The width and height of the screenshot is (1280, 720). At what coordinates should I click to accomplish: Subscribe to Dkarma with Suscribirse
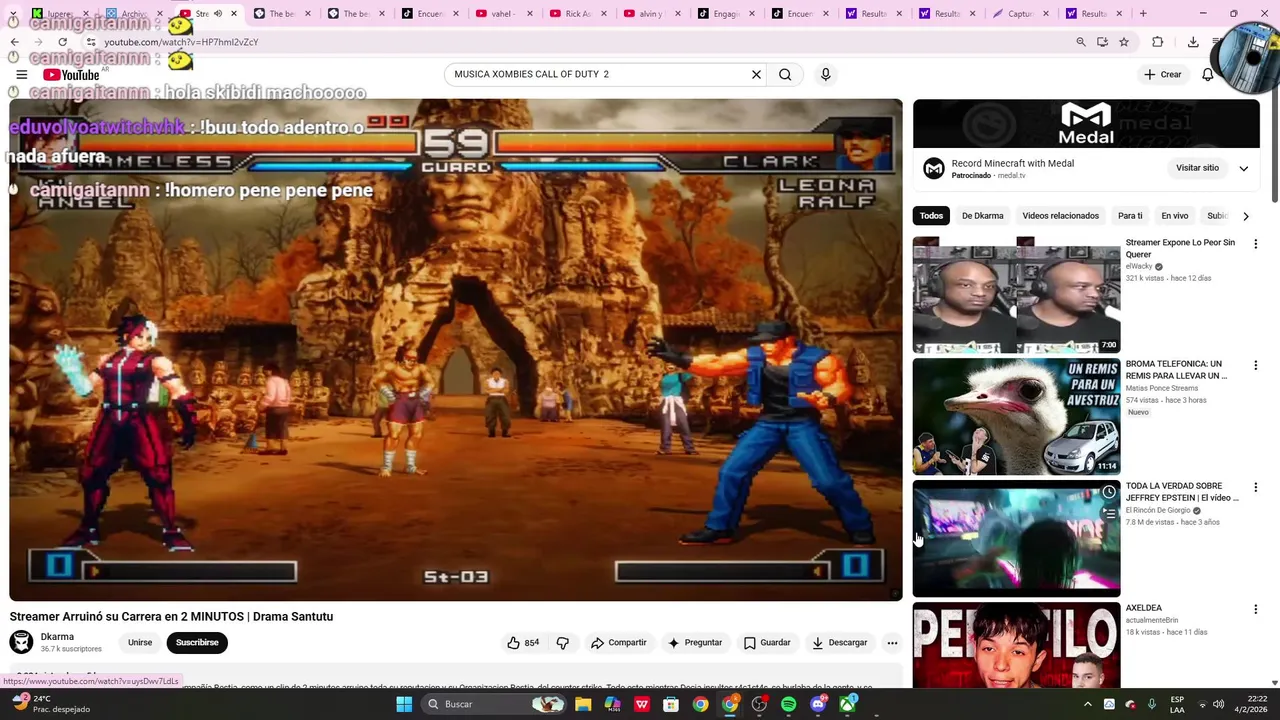[197, 643]
